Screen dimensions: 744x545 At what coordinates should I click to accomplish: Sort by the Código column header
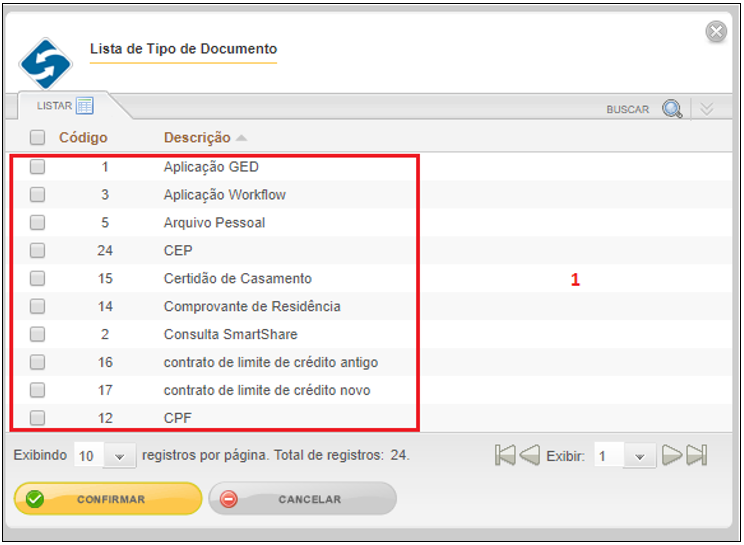pos(83,138)
